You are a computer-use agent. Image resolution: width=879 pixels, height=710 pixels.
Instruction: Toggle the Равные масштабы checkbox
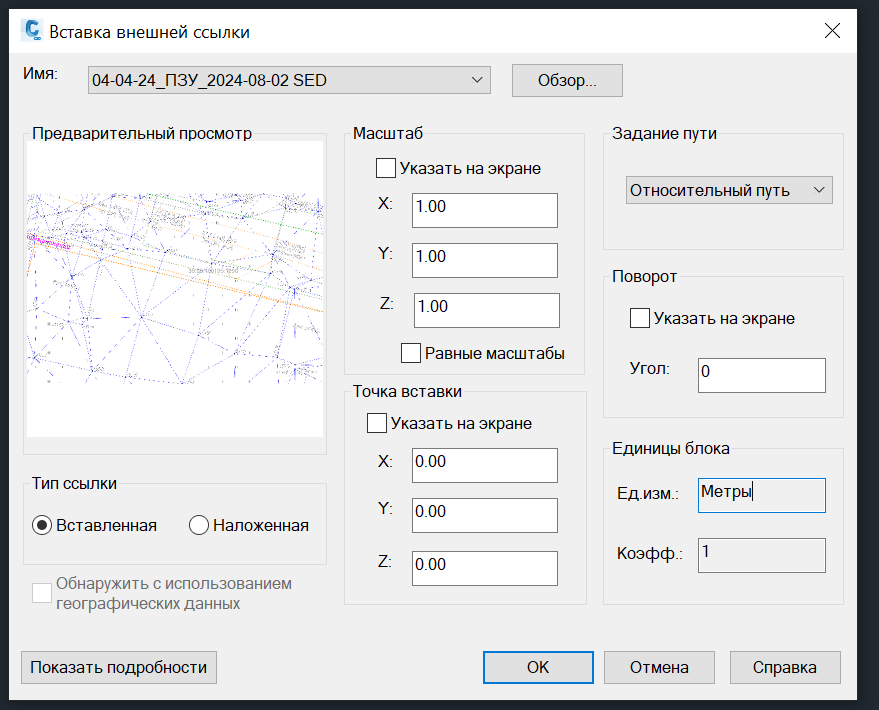point(411,353)
